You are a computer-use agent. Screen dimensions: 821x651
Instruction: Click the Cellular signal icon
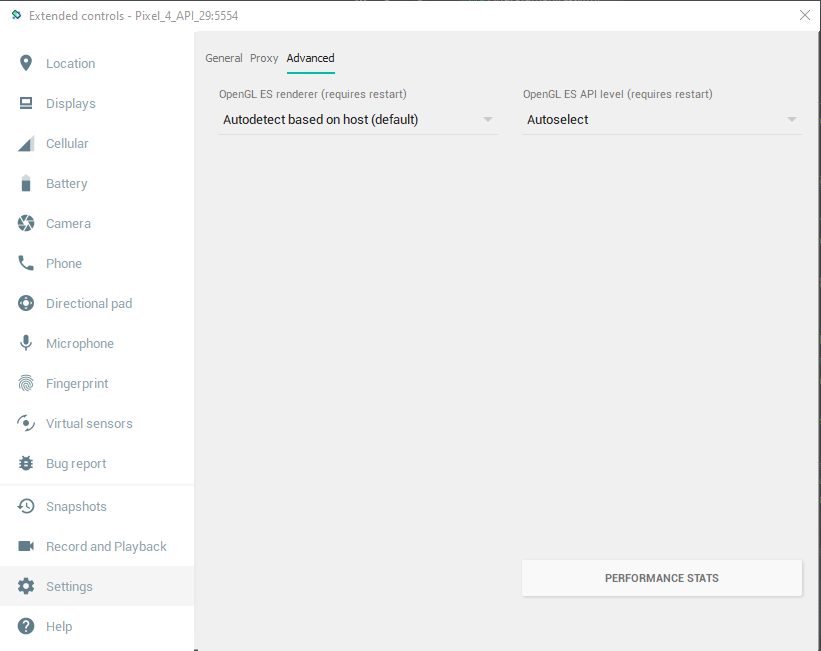(24, 143)
